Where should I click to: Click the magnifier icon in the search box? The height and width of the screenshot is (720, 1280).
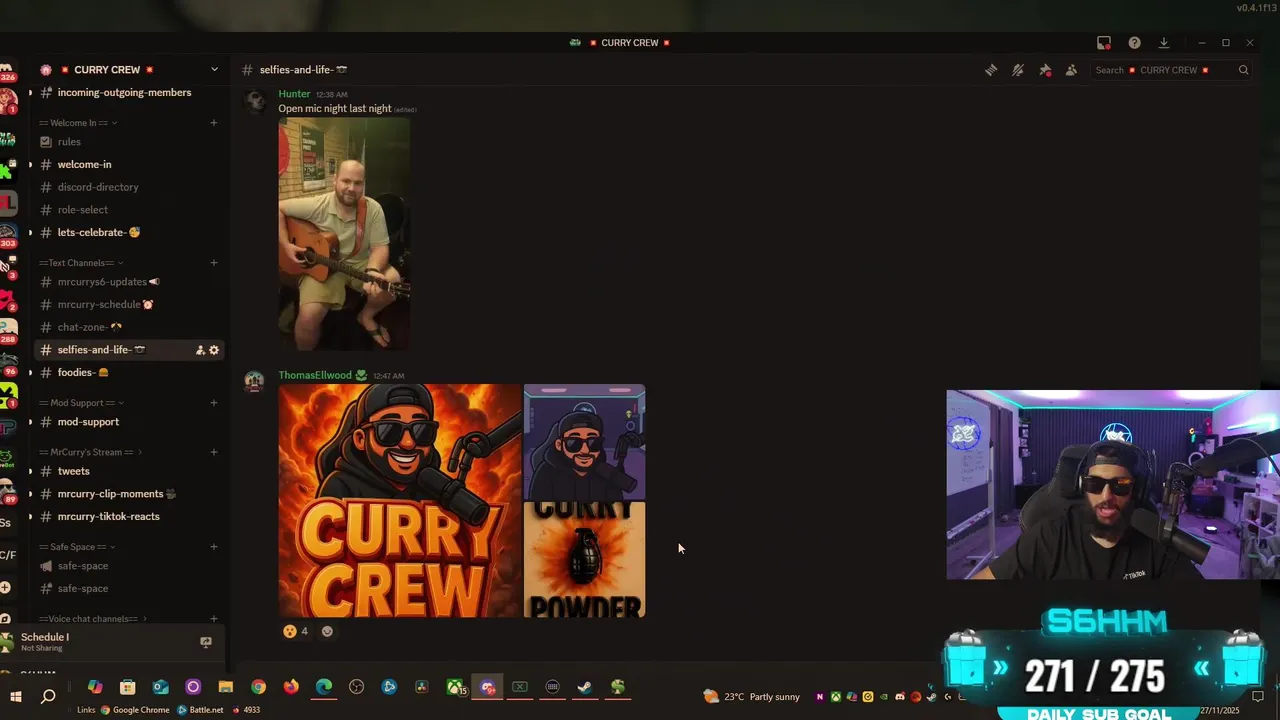[x=1243, y=70]
